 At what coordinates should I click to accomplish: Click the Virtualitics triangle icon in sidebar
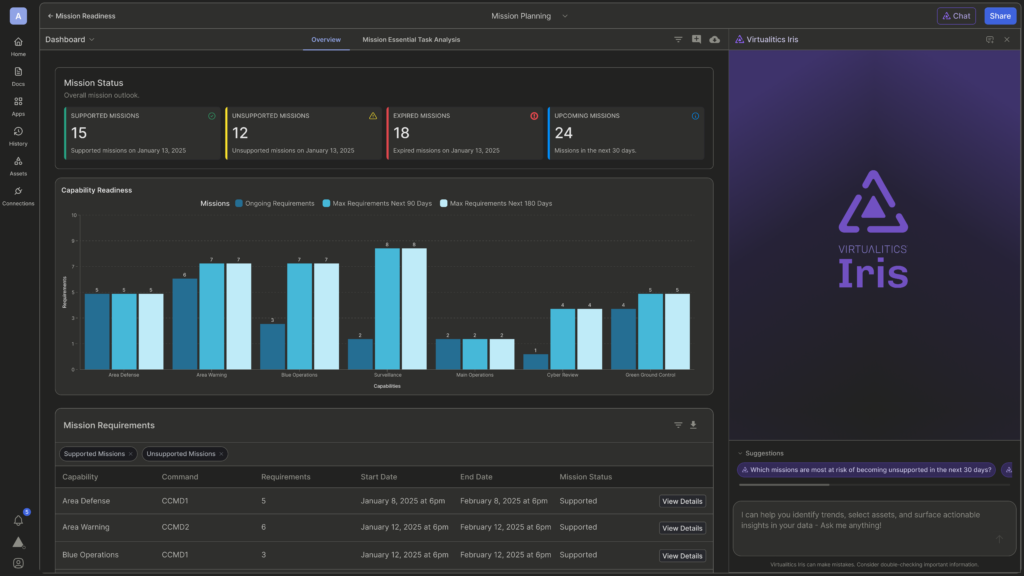coord(18,542)
